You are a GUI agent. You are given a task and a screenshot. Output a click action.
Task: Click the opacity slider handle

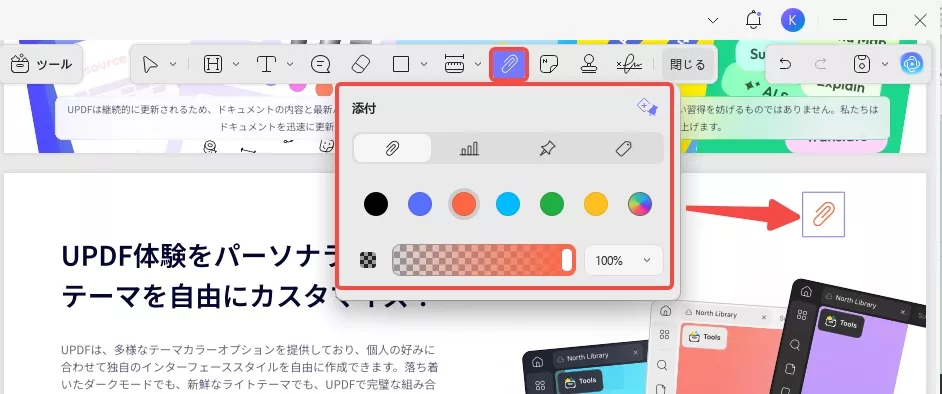pyautogui.click(x=567, y=260)
